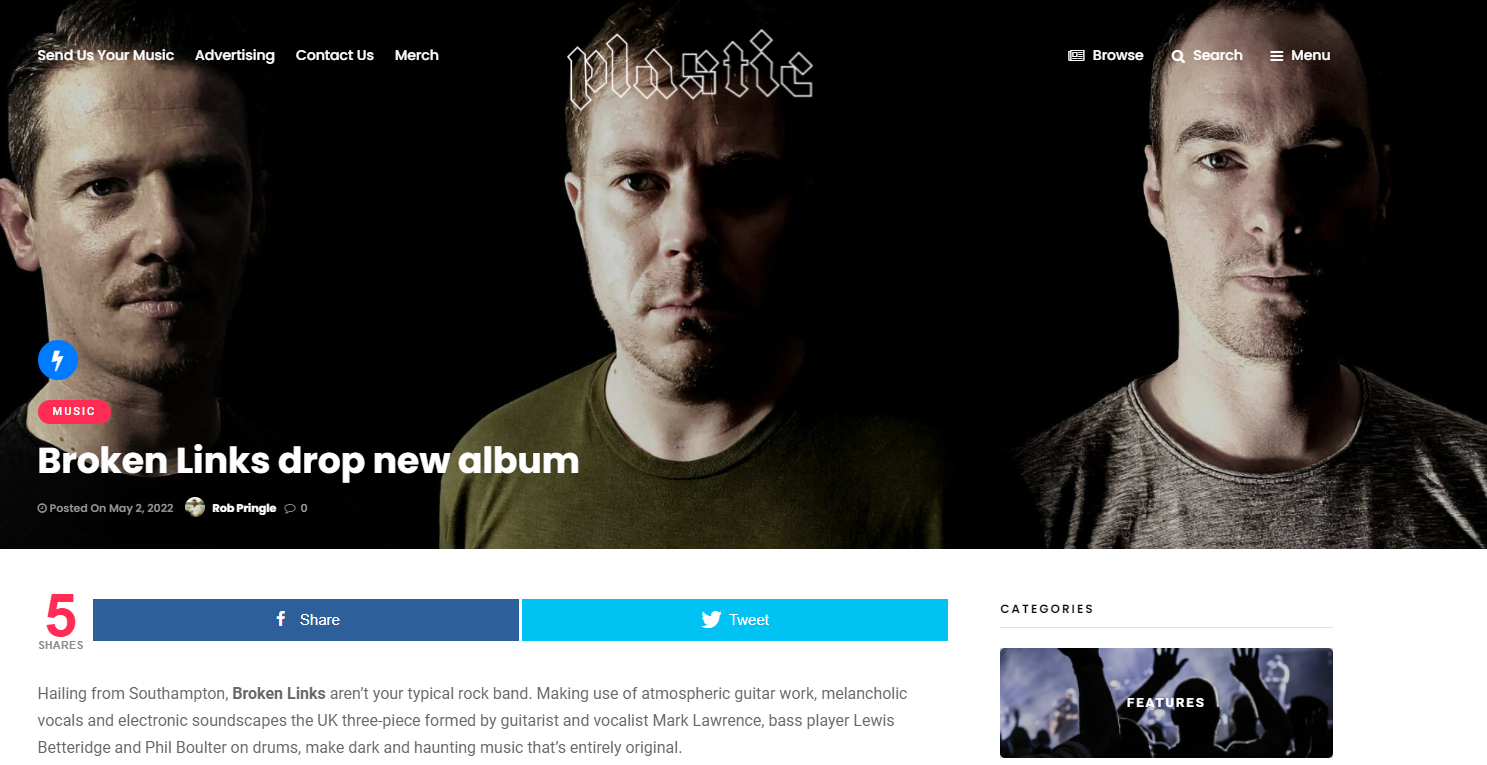Click the blue lightning bolt badge icon
1487x765 pixels.
[x=58, y=360]
